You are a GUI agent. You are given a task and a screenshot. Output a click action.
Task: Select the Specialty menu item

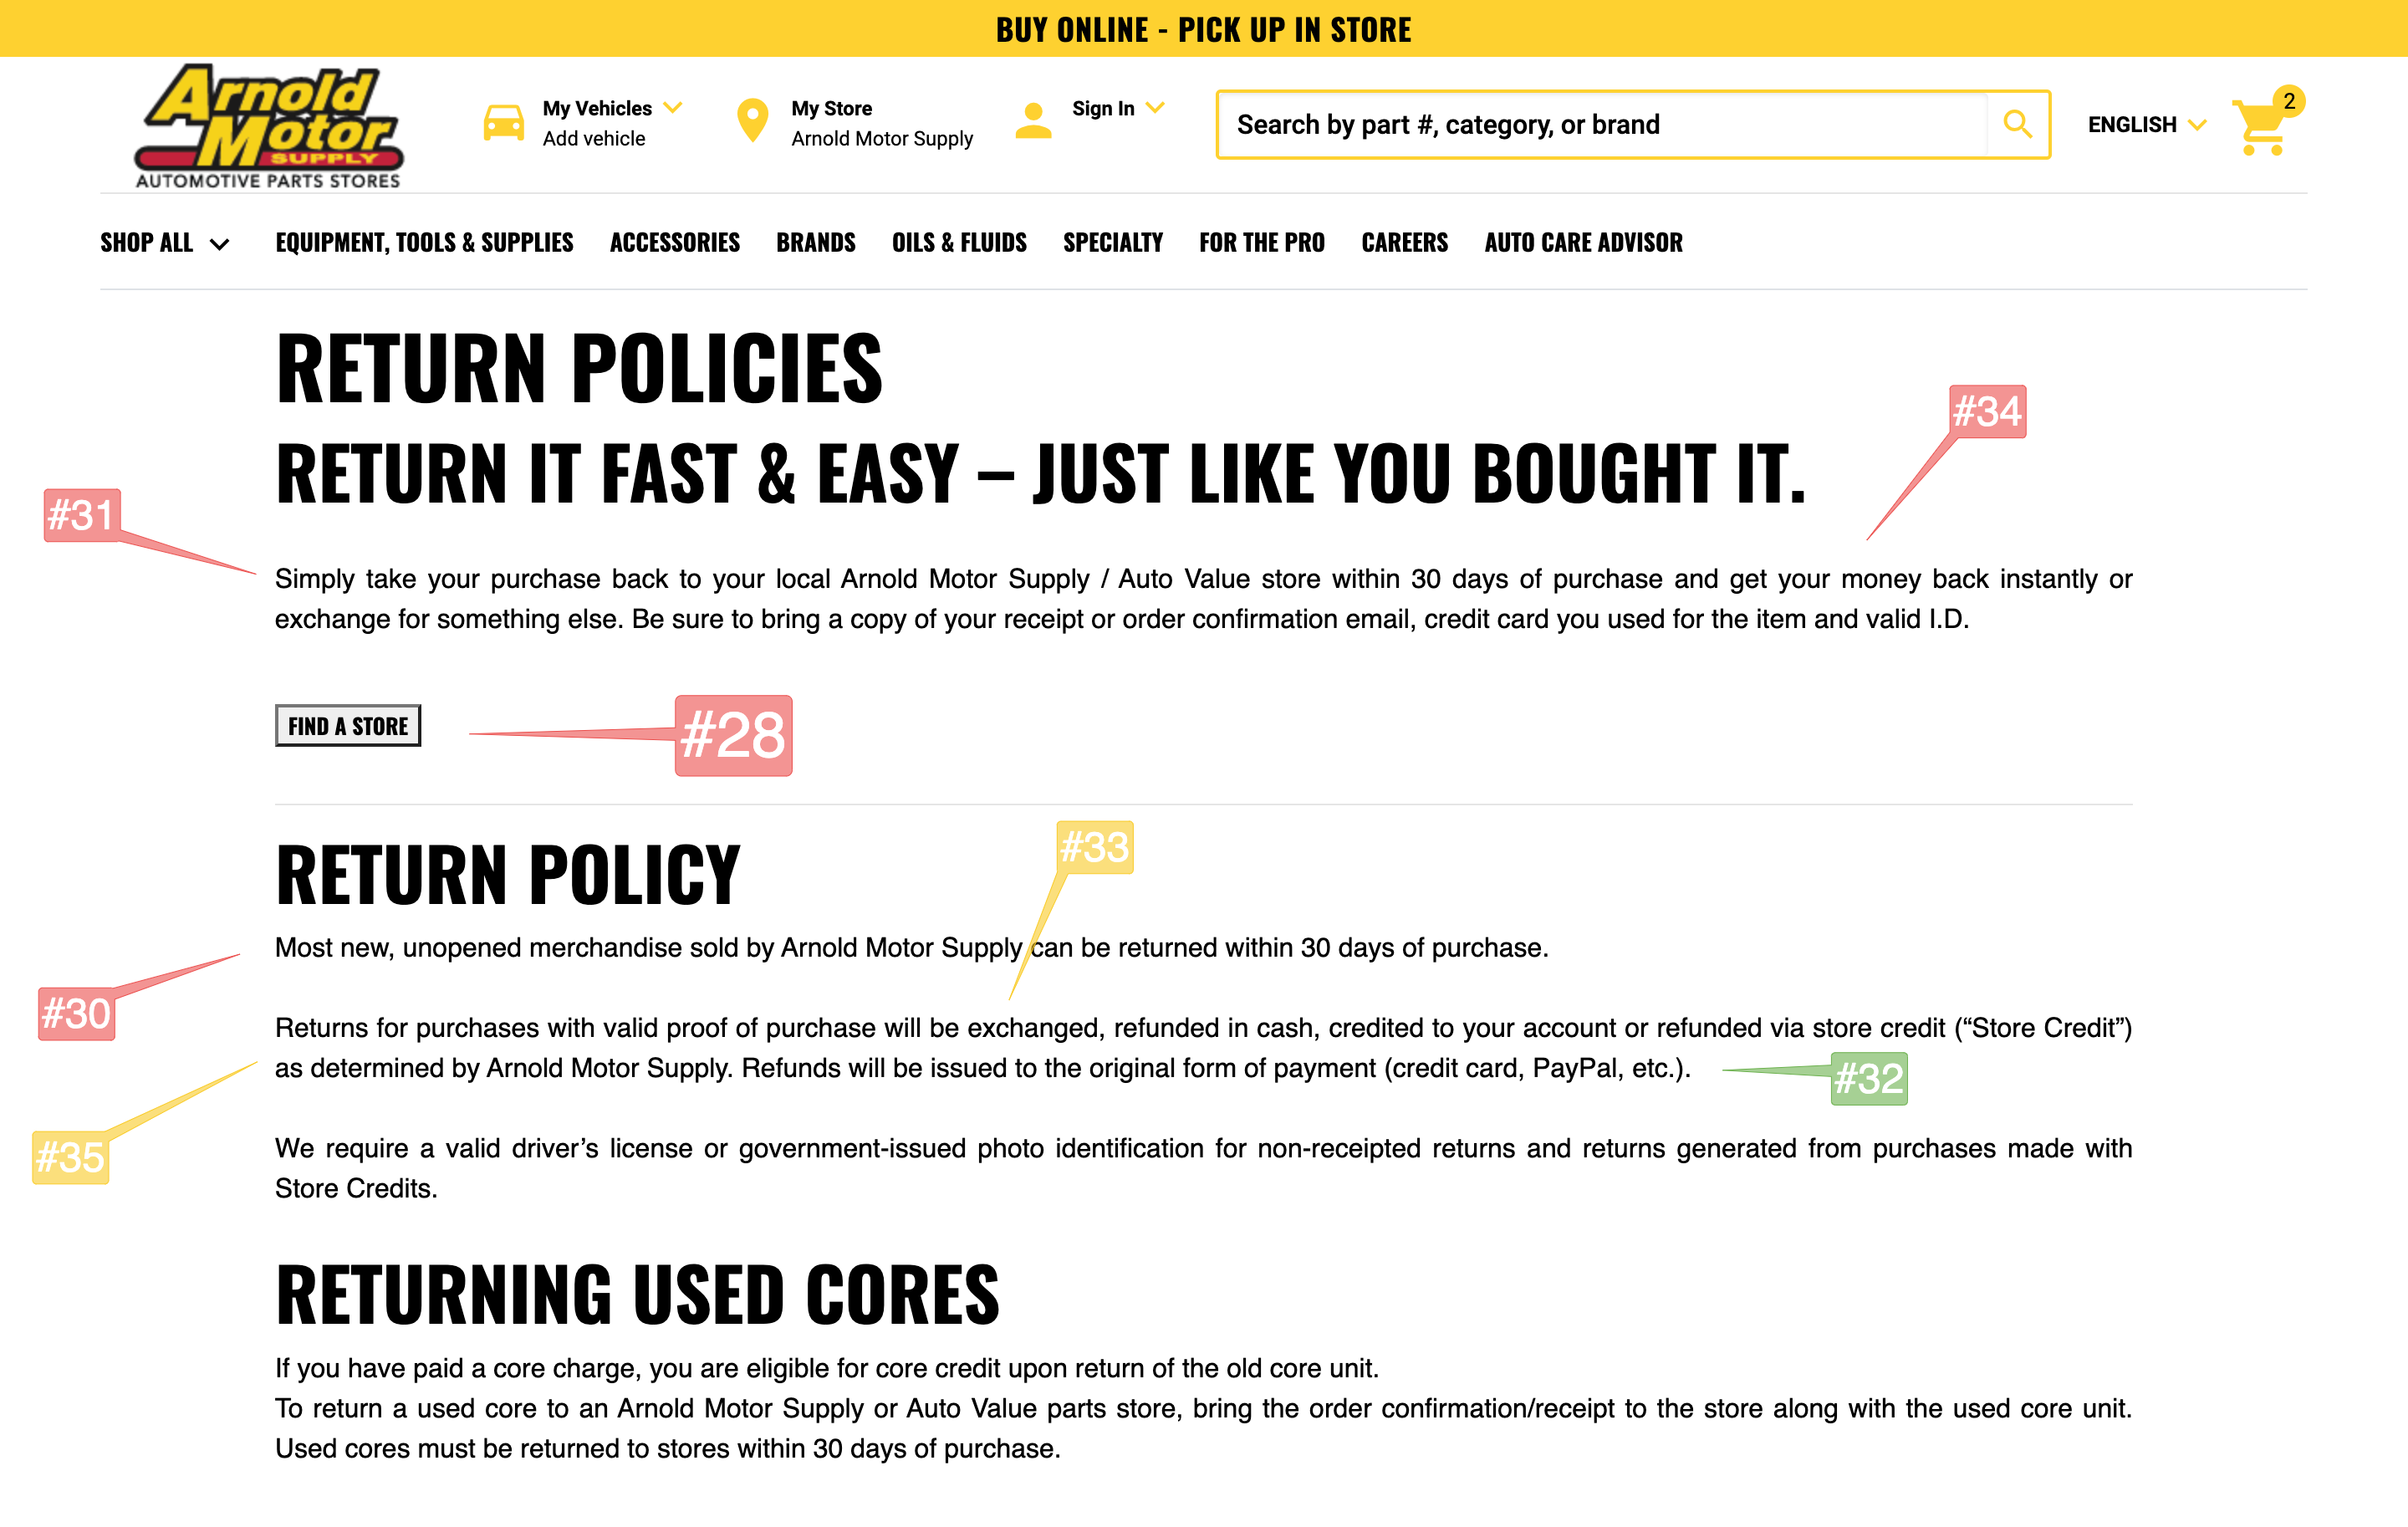[1113, 243]
